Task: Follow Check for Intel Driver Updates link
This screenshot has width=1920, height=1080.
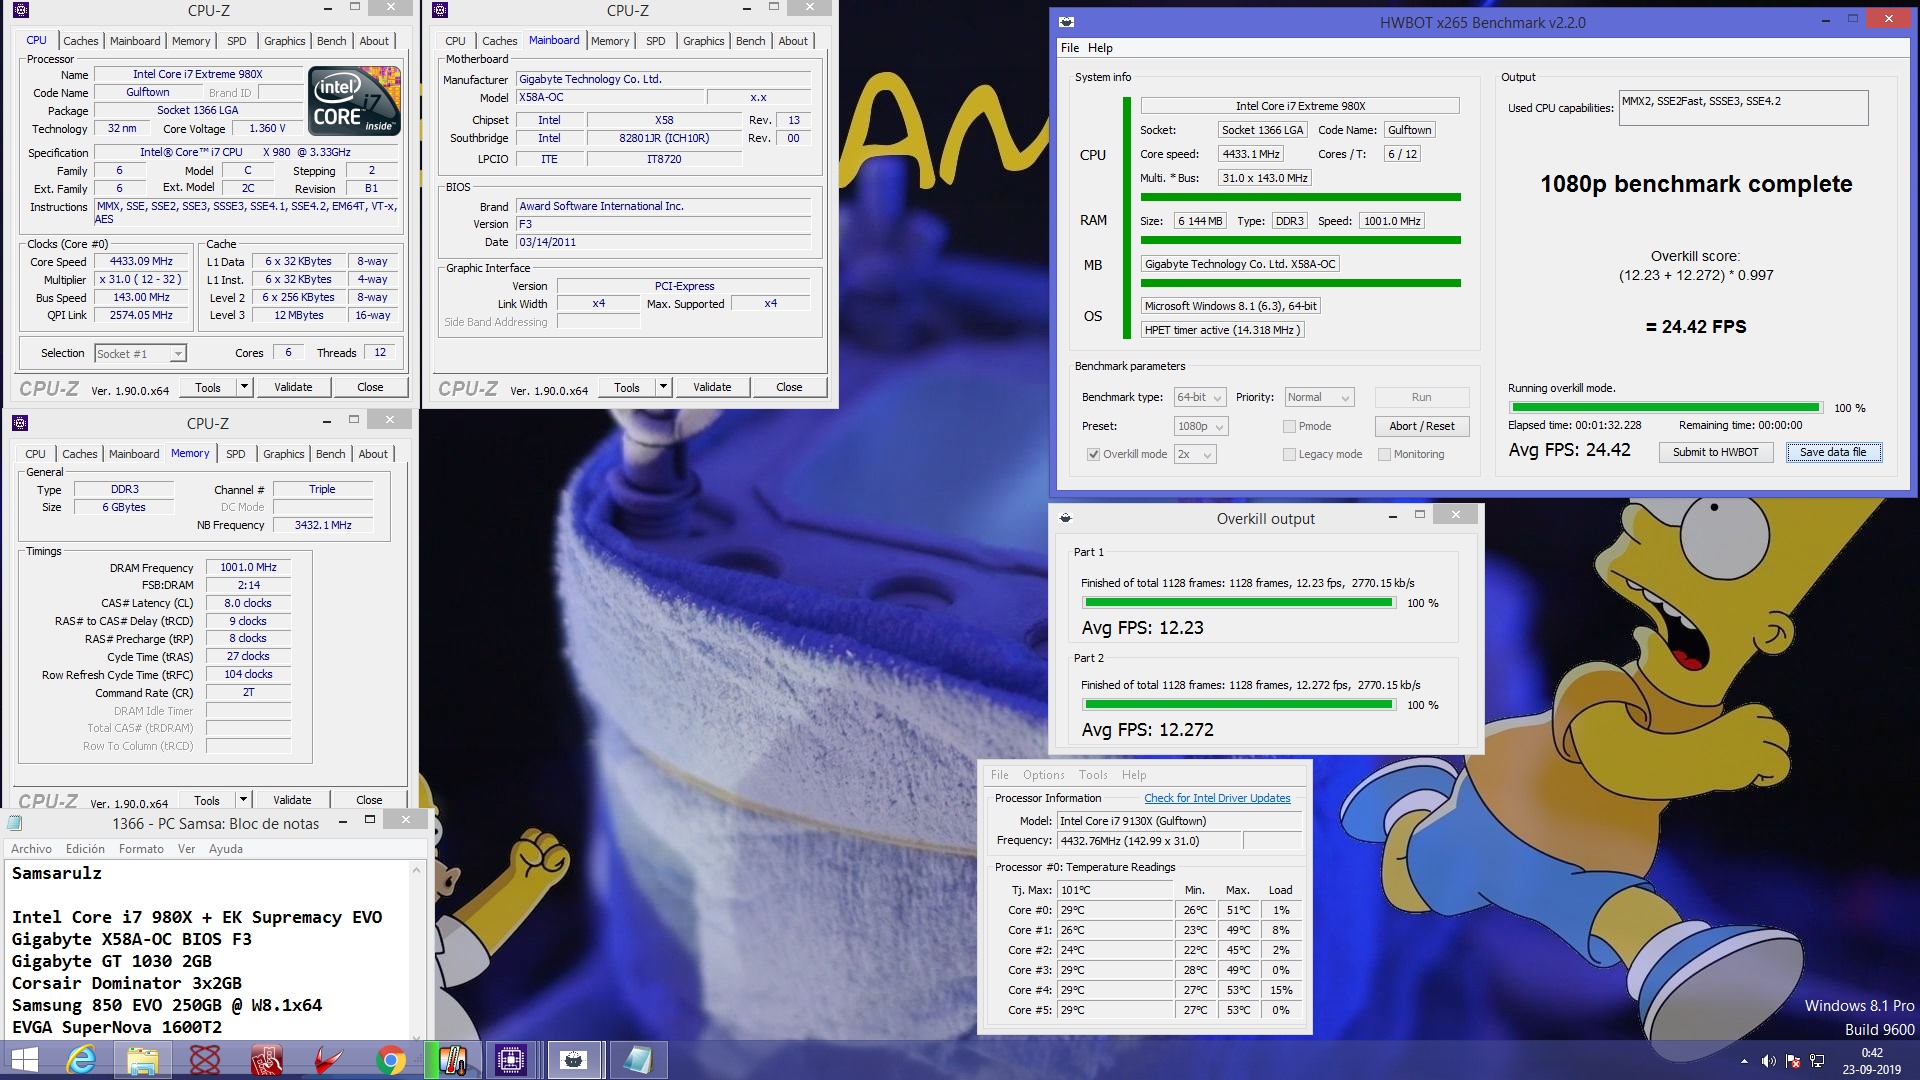Action: [x=1217, y=798]
